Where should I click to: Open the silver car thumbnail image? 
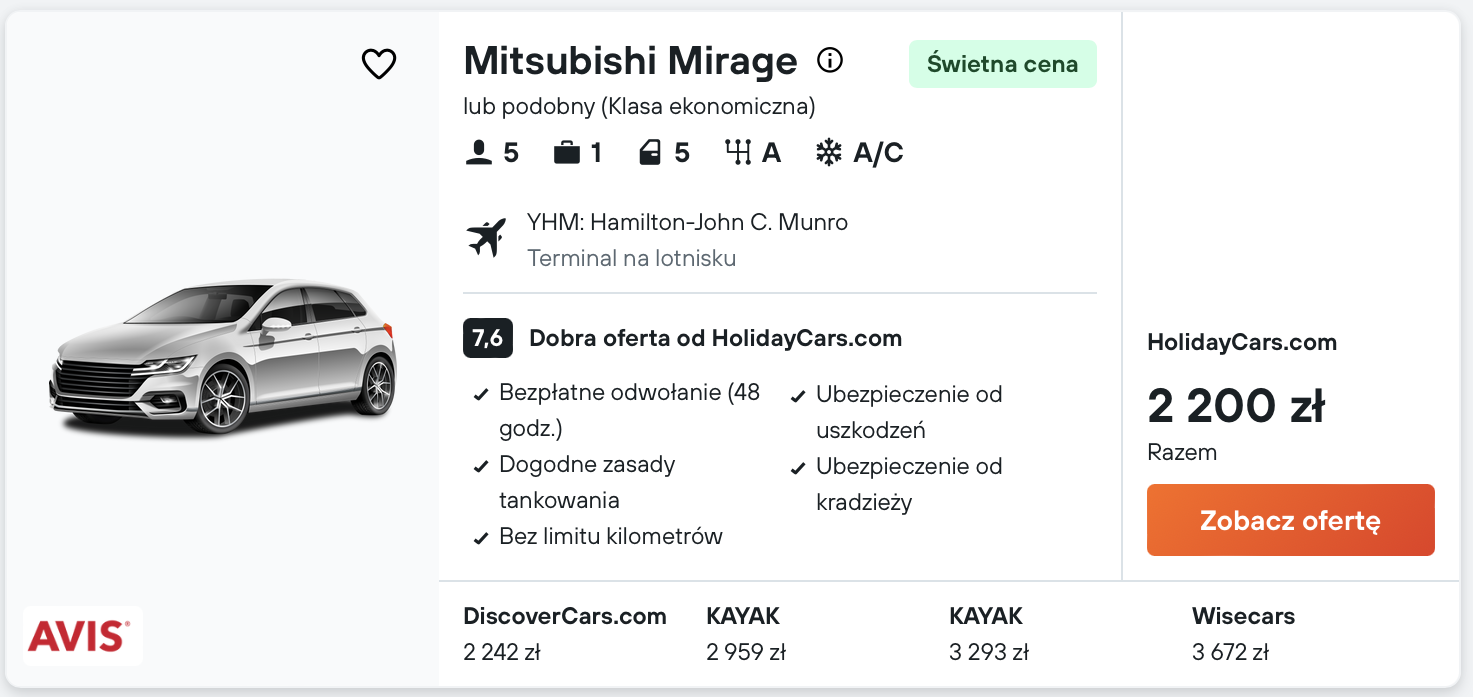224,357
